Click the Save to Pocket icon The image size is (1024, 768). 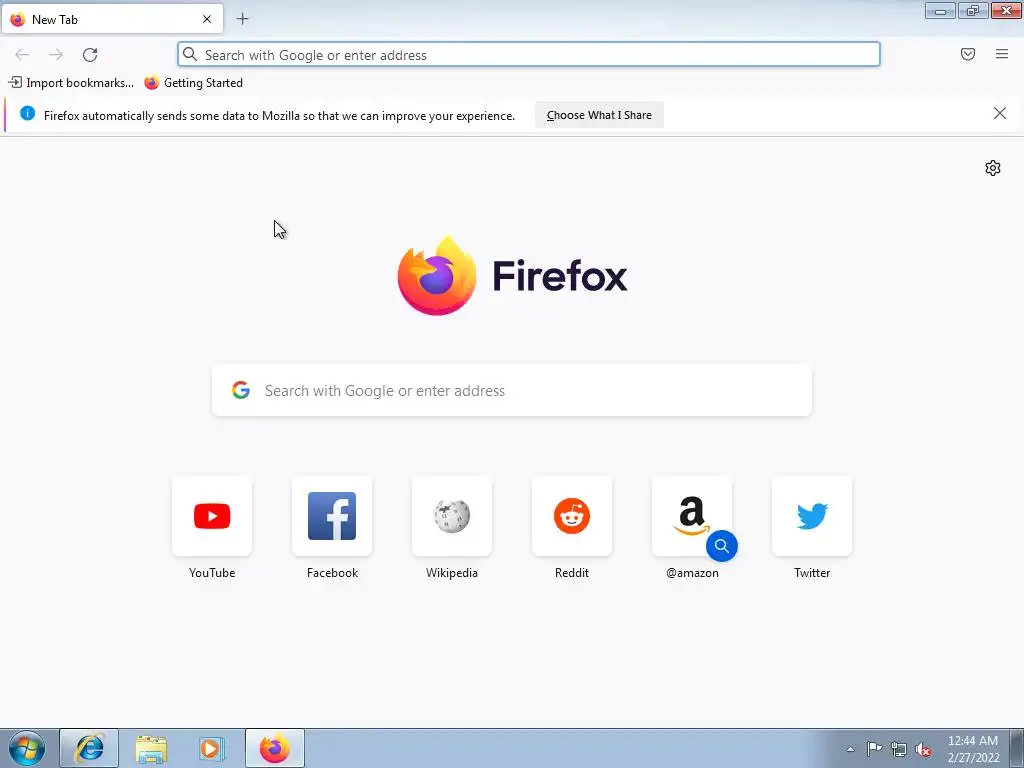tap(968, 54)
